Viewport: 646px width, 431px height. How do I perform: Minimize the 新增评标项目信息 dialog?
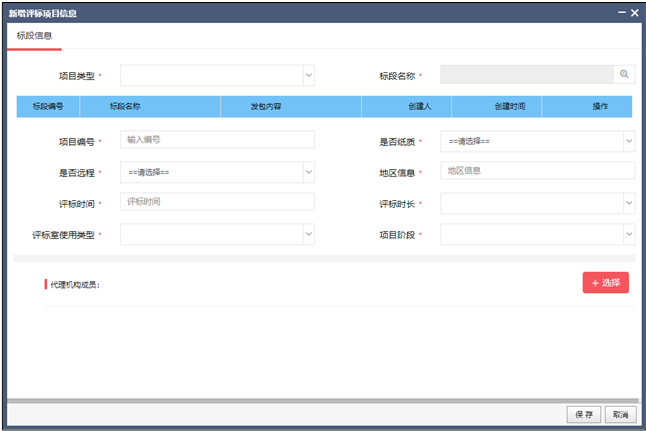620,13
